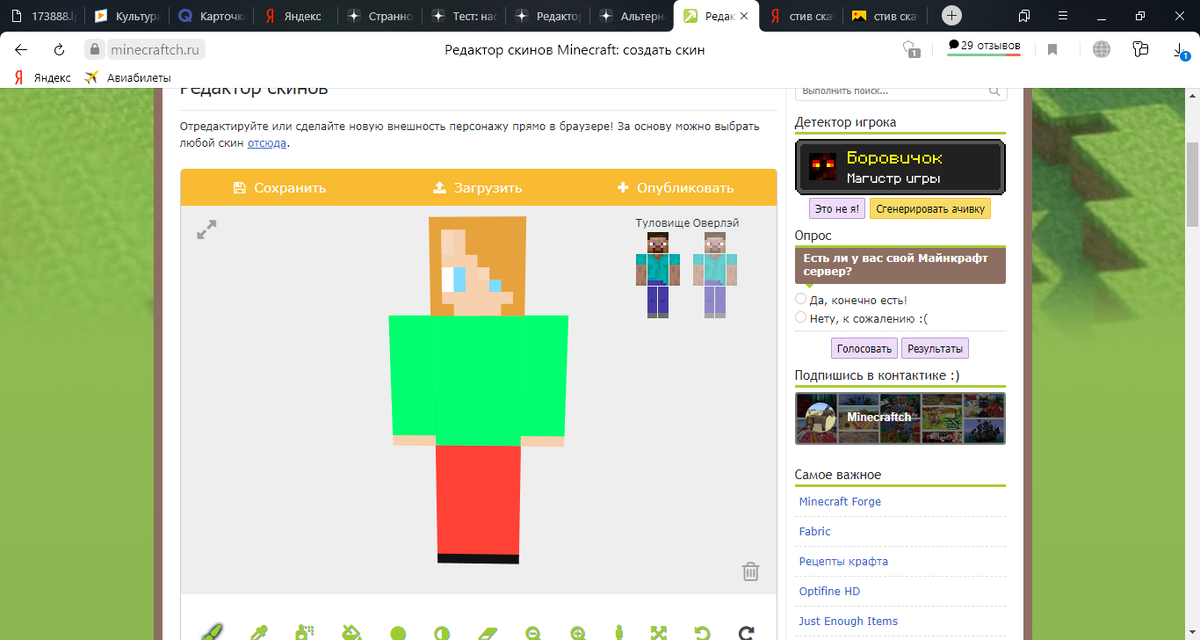
Task: Click the four-arrow expand icon in toolbar
Action: coord(658,633)
